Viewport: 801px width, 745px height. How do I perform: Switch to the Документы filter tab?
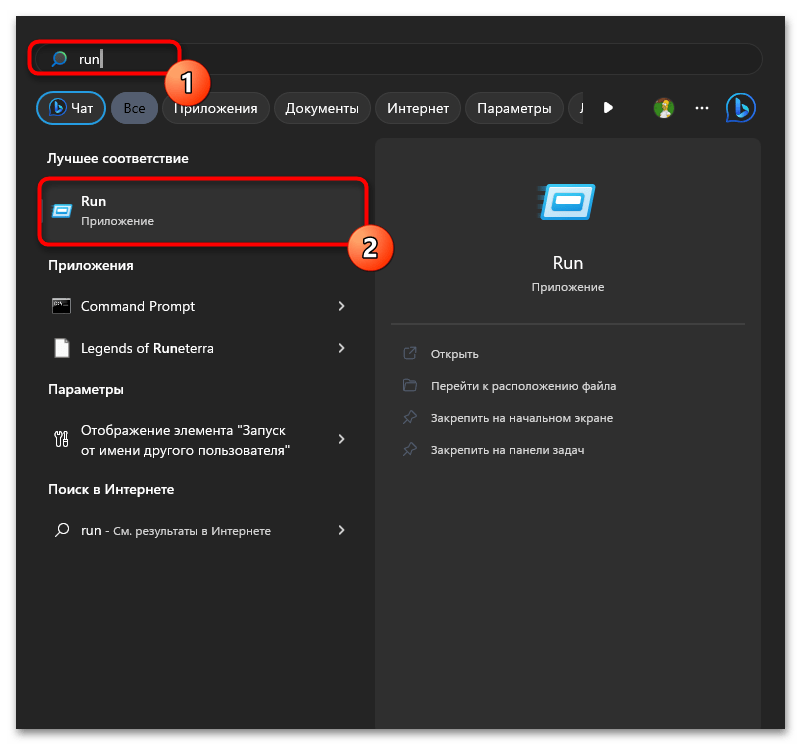click(322, 108)
